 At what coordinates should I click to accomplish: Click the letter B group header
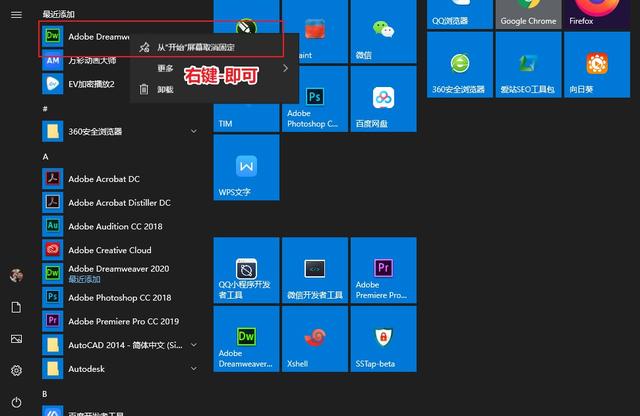(45, 394)
